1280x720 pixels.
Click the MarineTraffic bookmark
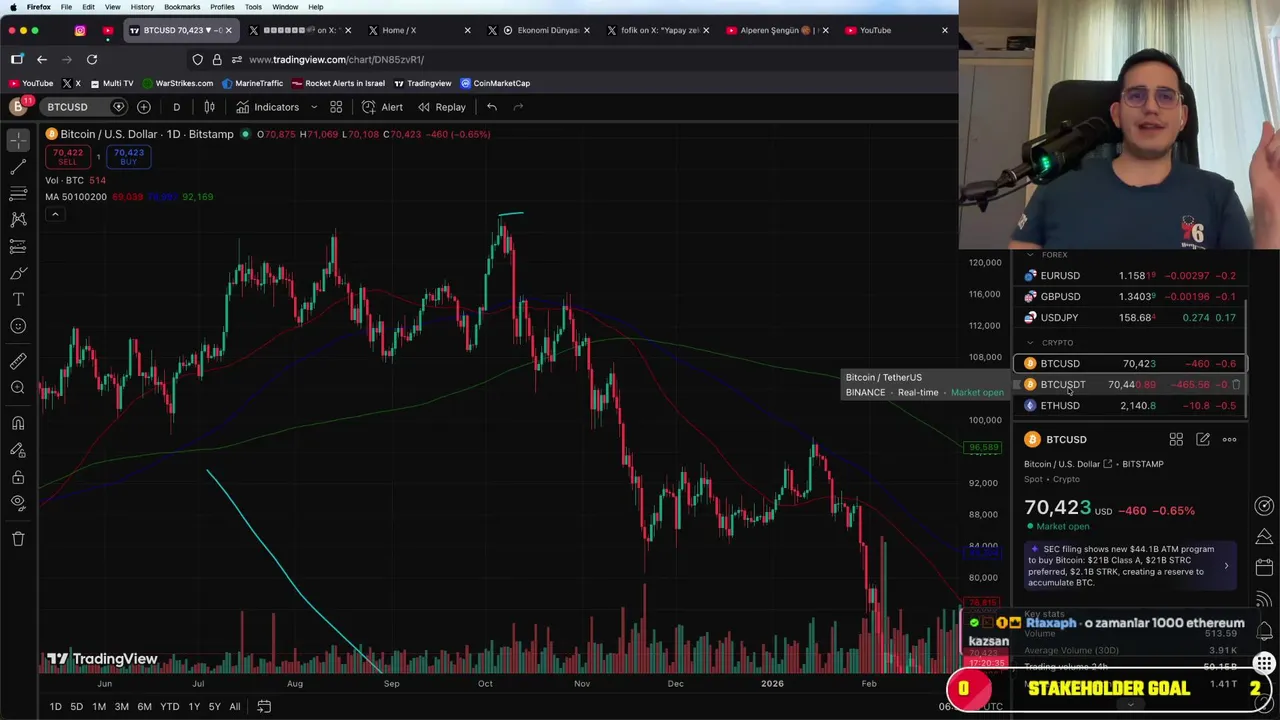click(252, 83)
